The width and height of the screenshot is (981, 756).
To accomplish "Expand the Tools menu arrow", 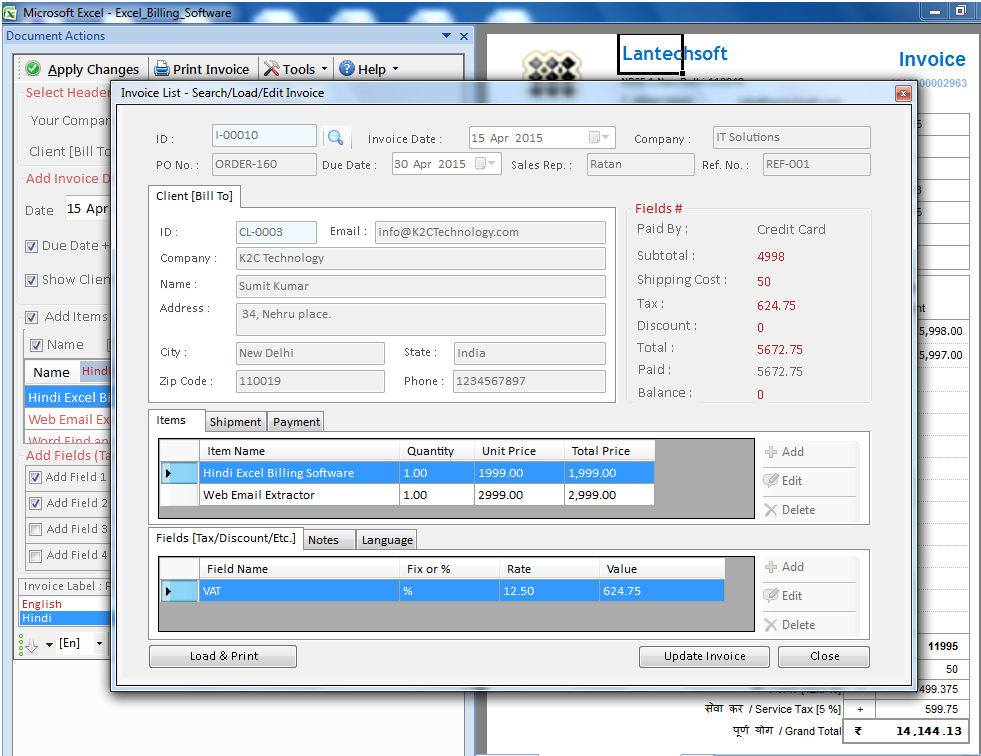I will pos(325,68).
